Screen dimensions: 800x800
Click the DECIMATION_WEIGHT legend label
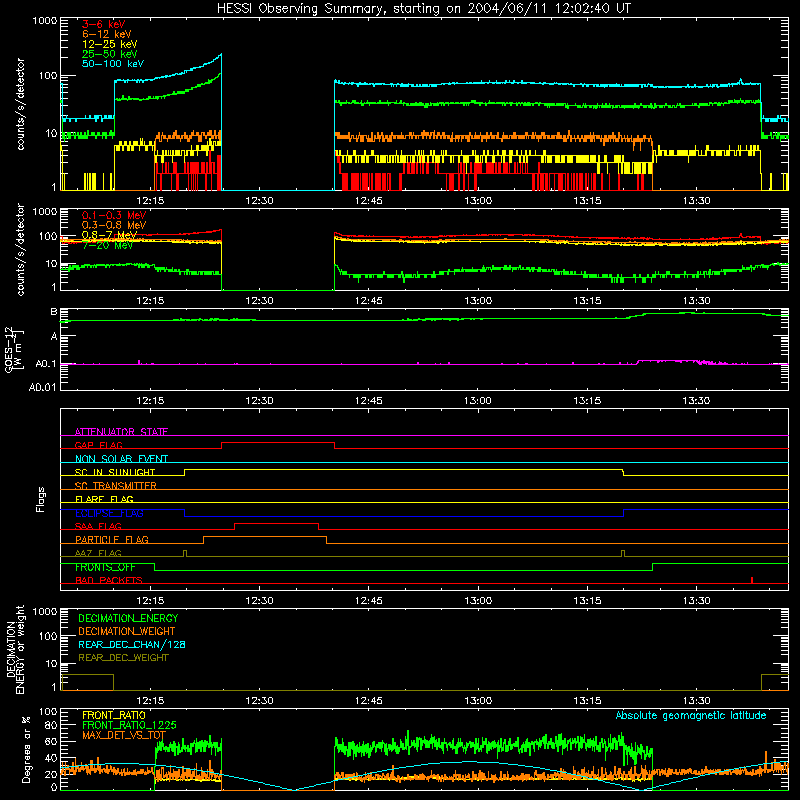pos(127,631)
